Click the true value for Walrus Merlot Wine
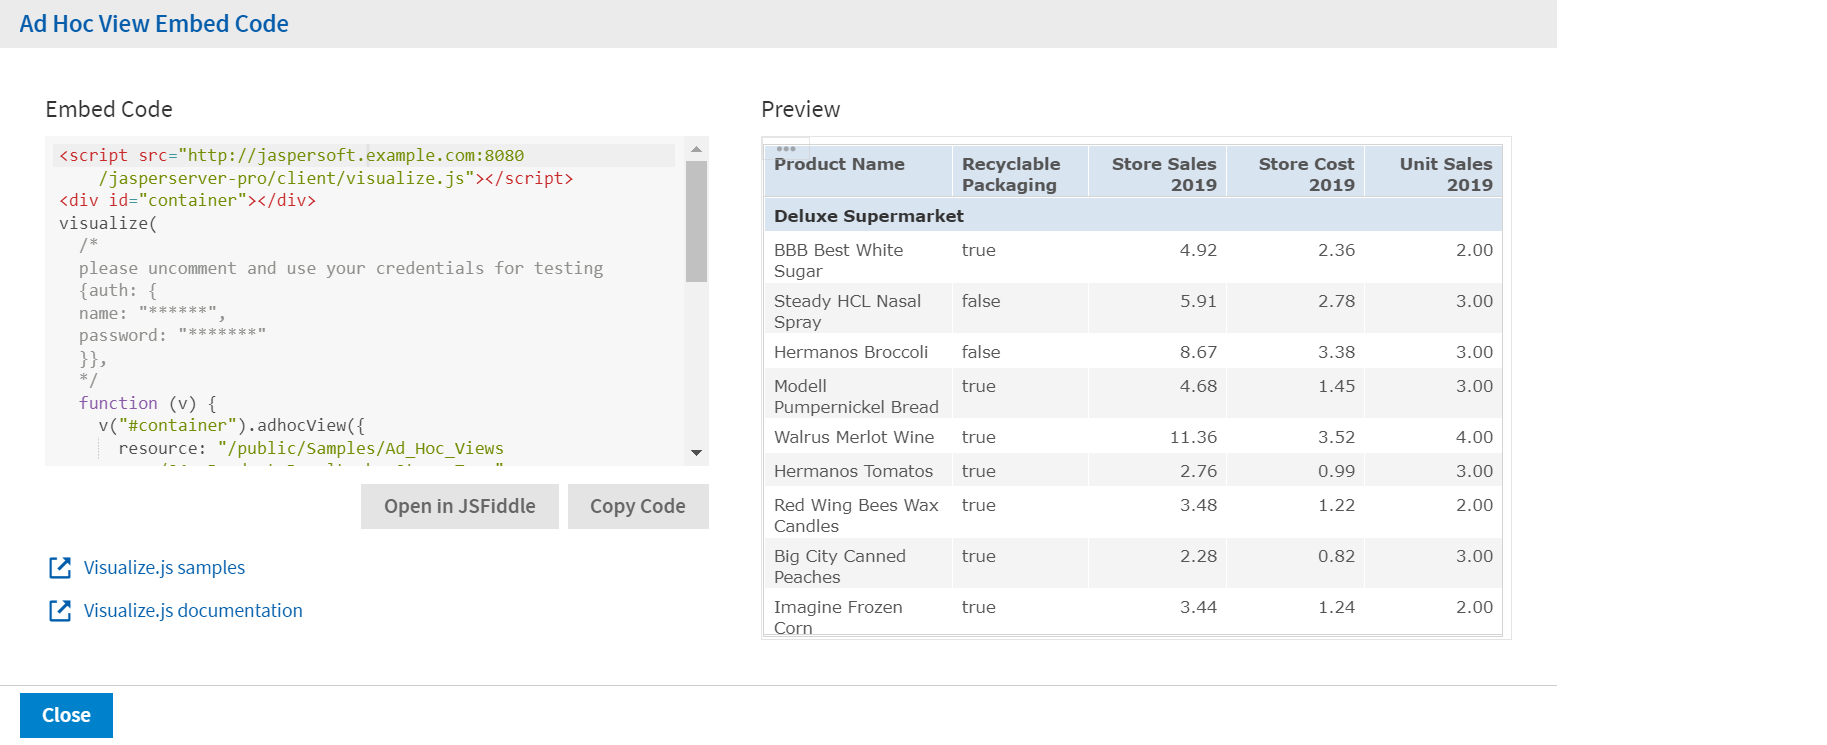Viewport: 1827px width, 745px height. [x=979, y=437]
